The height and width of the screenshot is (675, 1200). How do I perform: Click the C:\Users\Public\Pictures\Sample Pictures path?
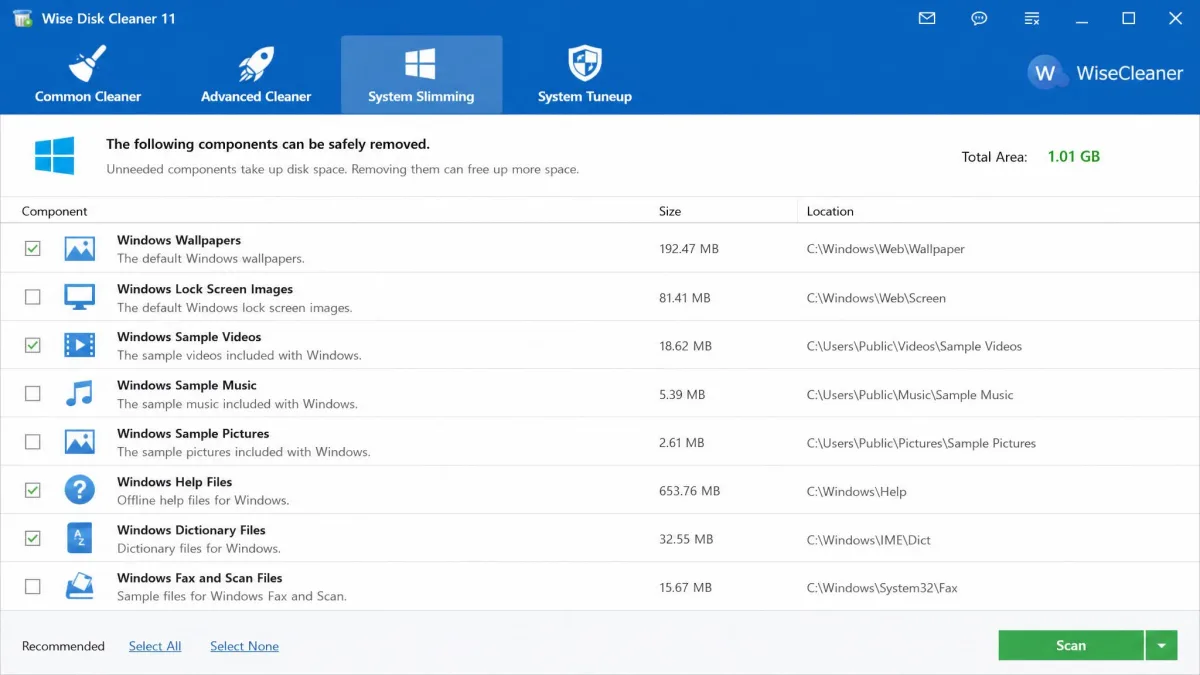[x=921, y=443]
